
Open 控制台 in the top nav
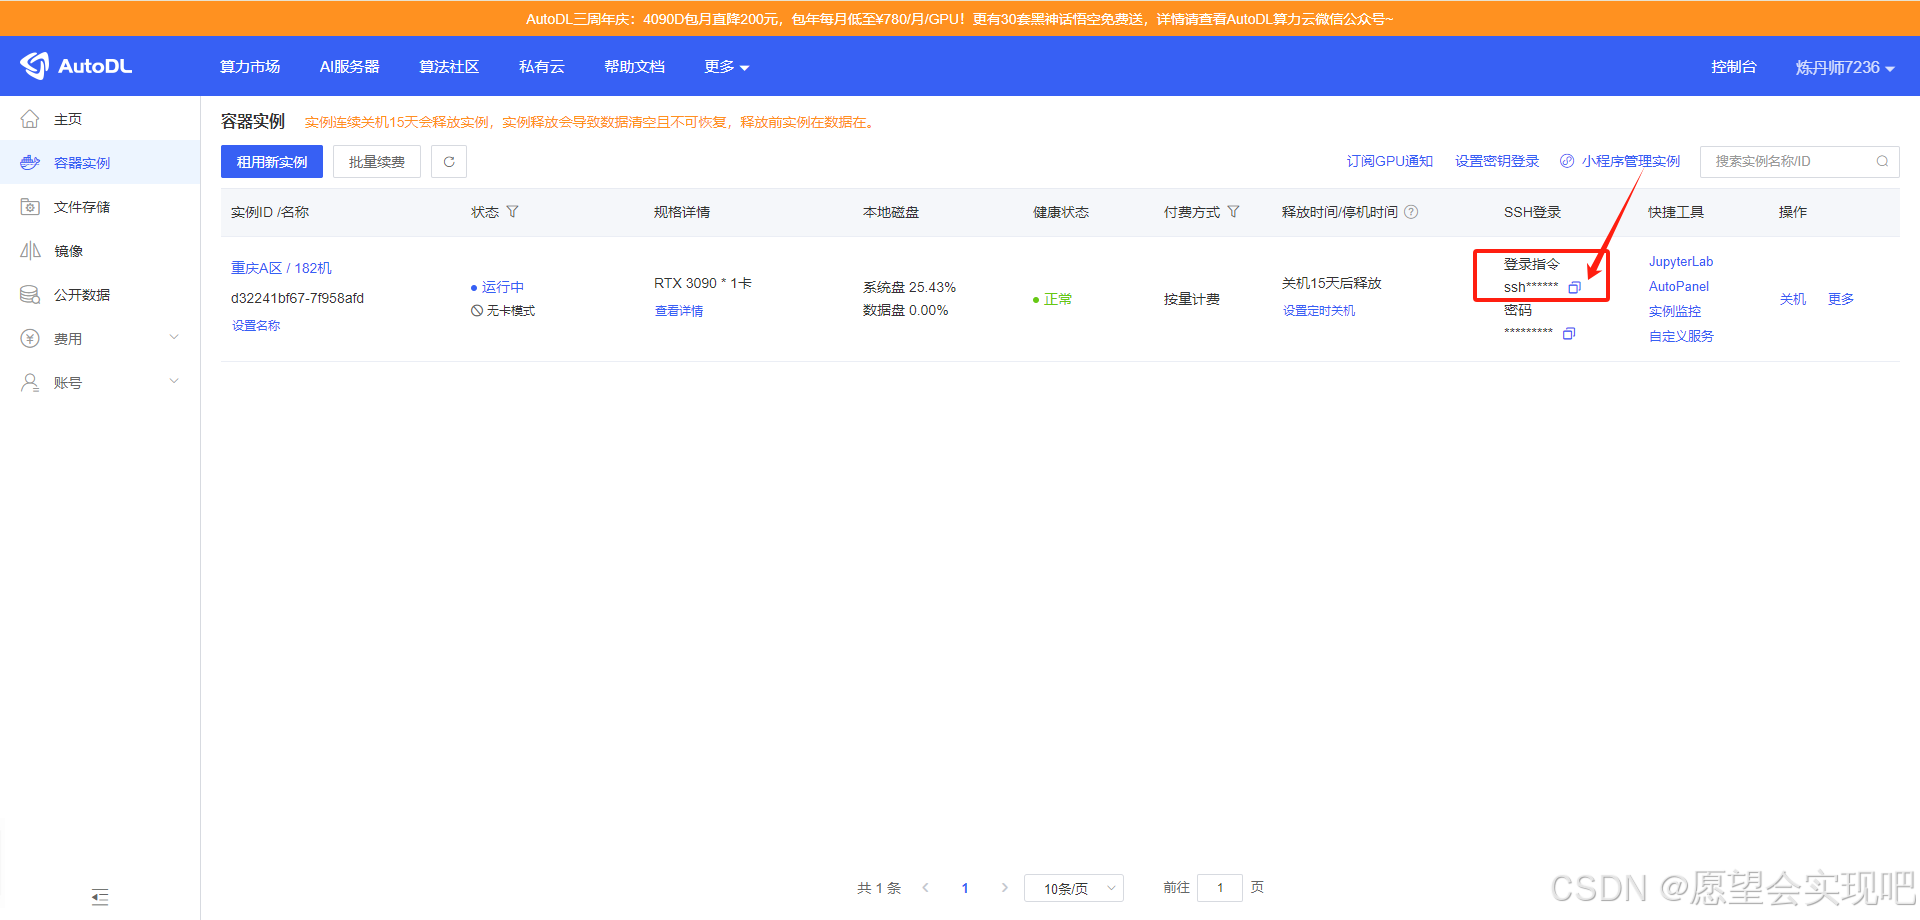pos(1734,67)
